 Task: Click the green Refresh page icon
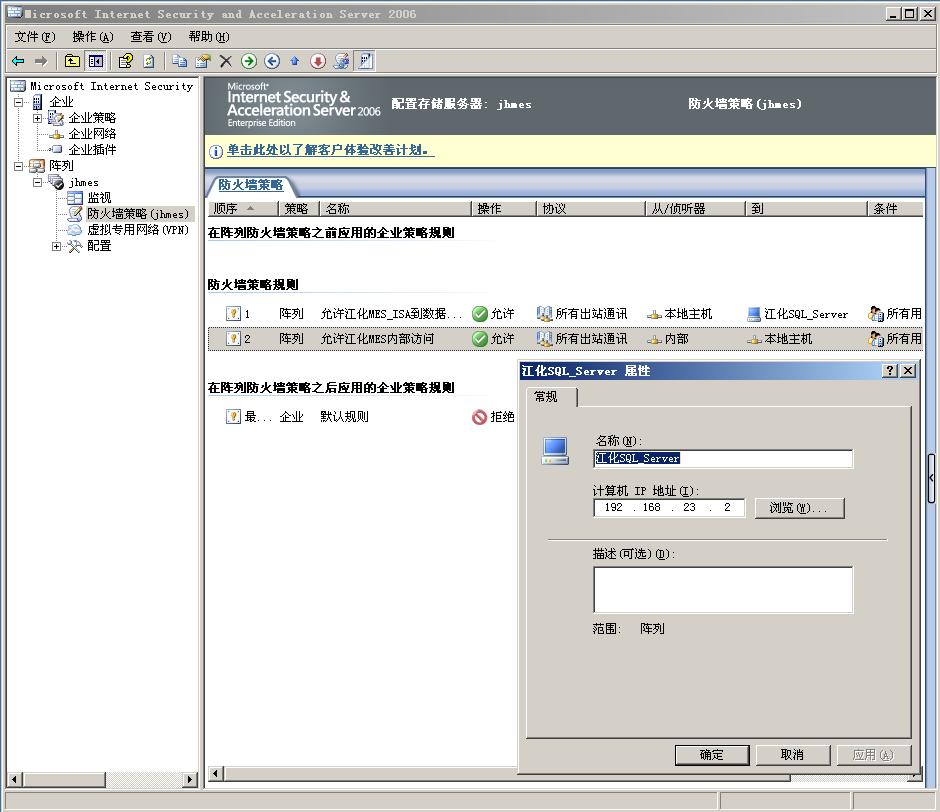pos(149,61)
